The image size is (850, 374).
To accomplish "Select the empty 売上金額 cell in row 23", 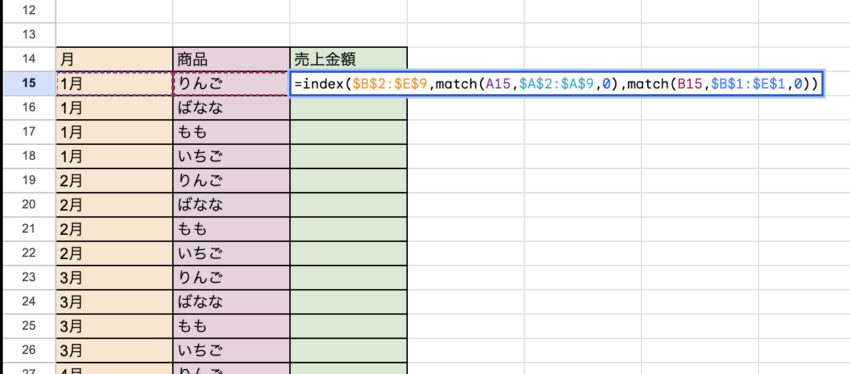I will click(349, 278).
